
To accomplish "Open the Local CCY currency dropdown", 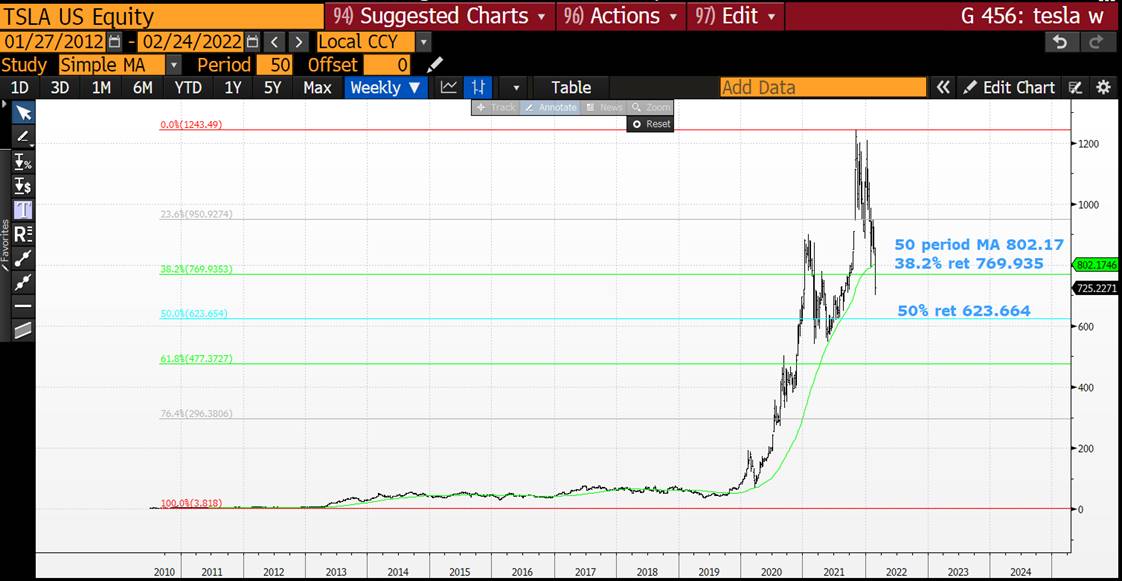I will pyautogui.click(x=424, y=42).
